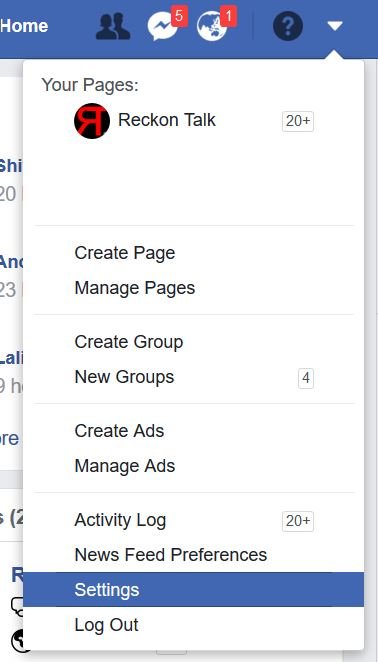The image size is (378, 662).
Task: Open the highlighted Settings item
Action: (193, 590)
